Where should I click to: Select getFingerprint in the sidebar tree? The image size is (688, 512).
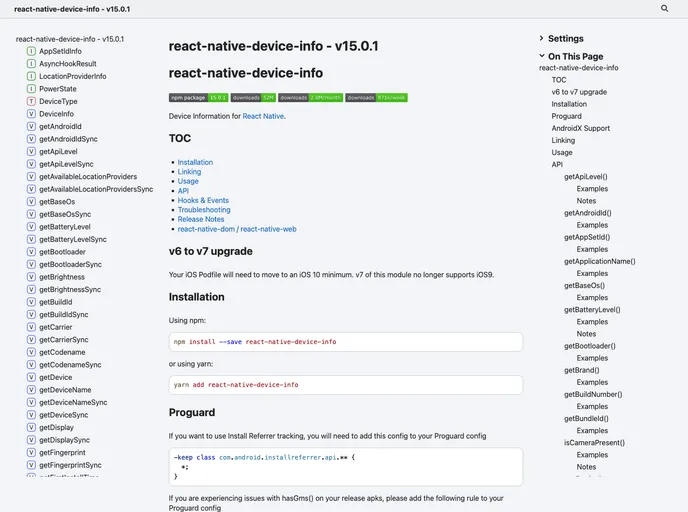point(64,452)
